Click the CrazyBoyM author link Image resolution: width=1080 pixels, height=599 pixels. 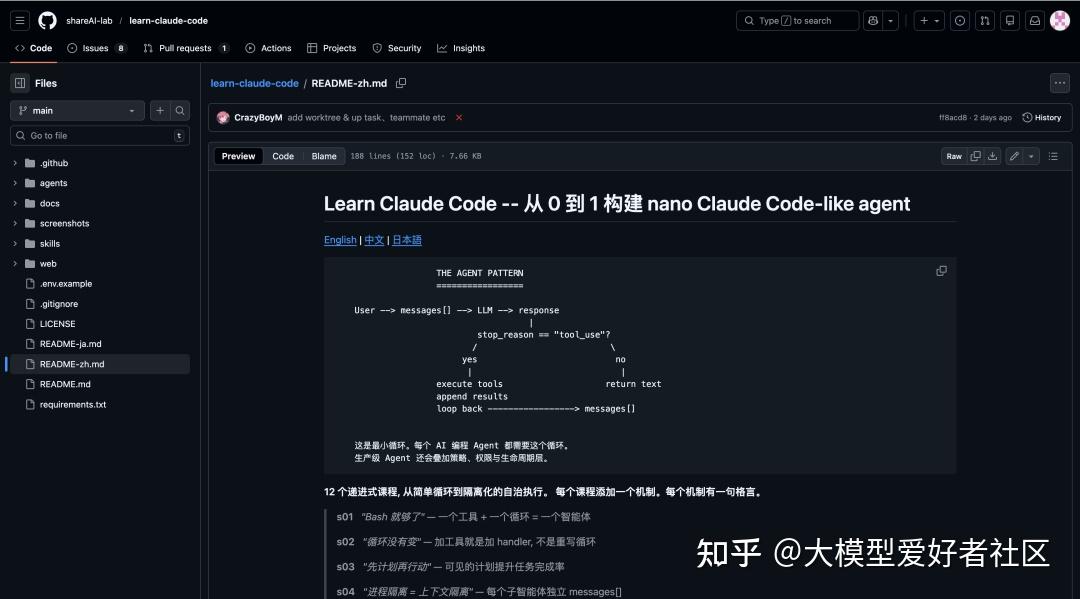(258, 118)
